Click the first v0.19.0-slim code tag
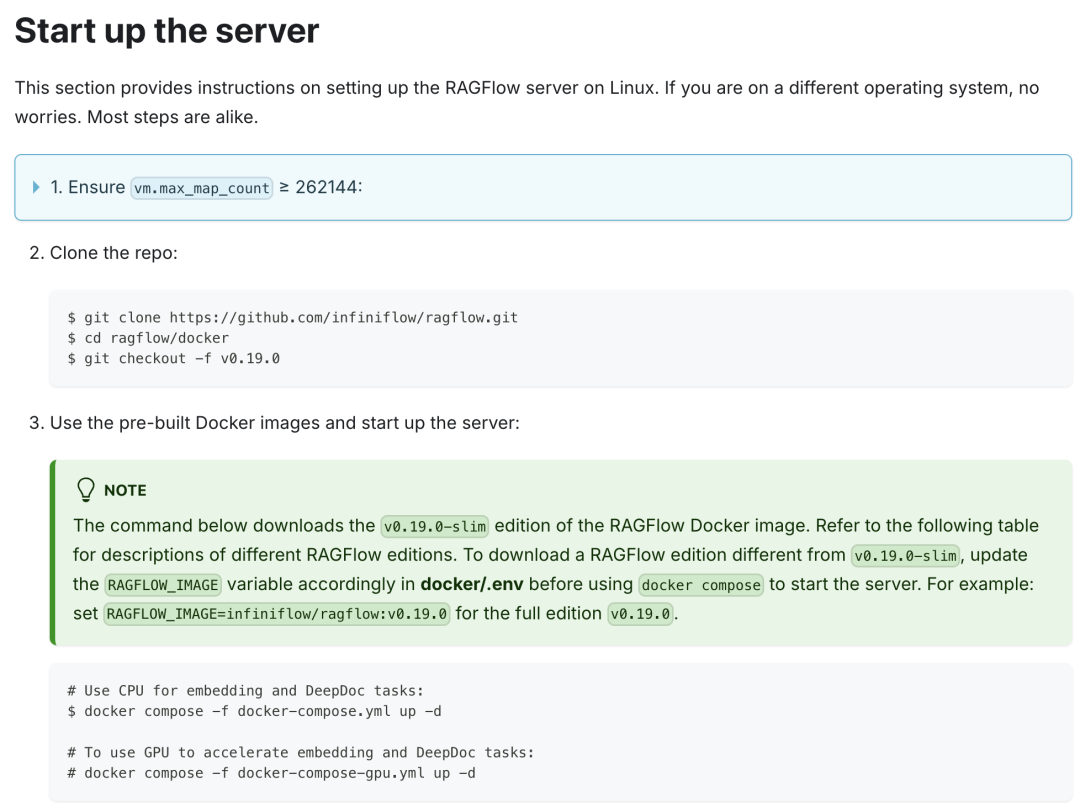1080x807 pixels. (435, 527)
